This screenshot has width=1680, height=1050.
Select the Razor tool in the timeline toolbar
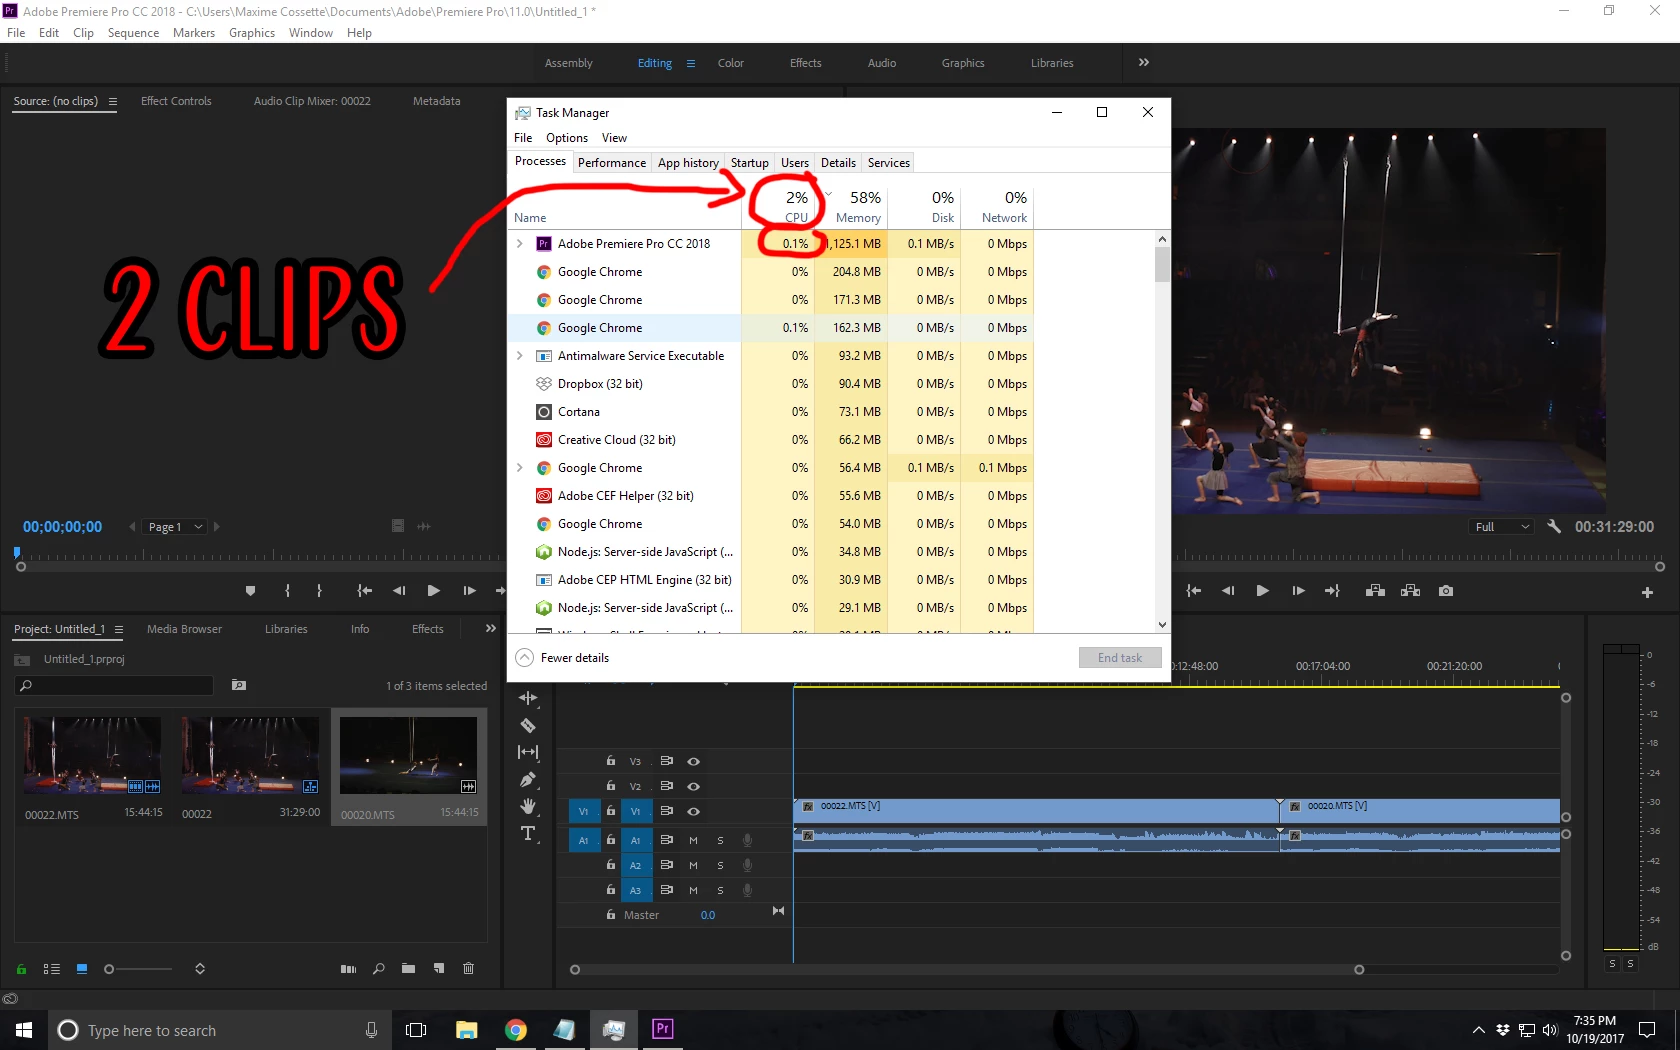tap(528, 726)
